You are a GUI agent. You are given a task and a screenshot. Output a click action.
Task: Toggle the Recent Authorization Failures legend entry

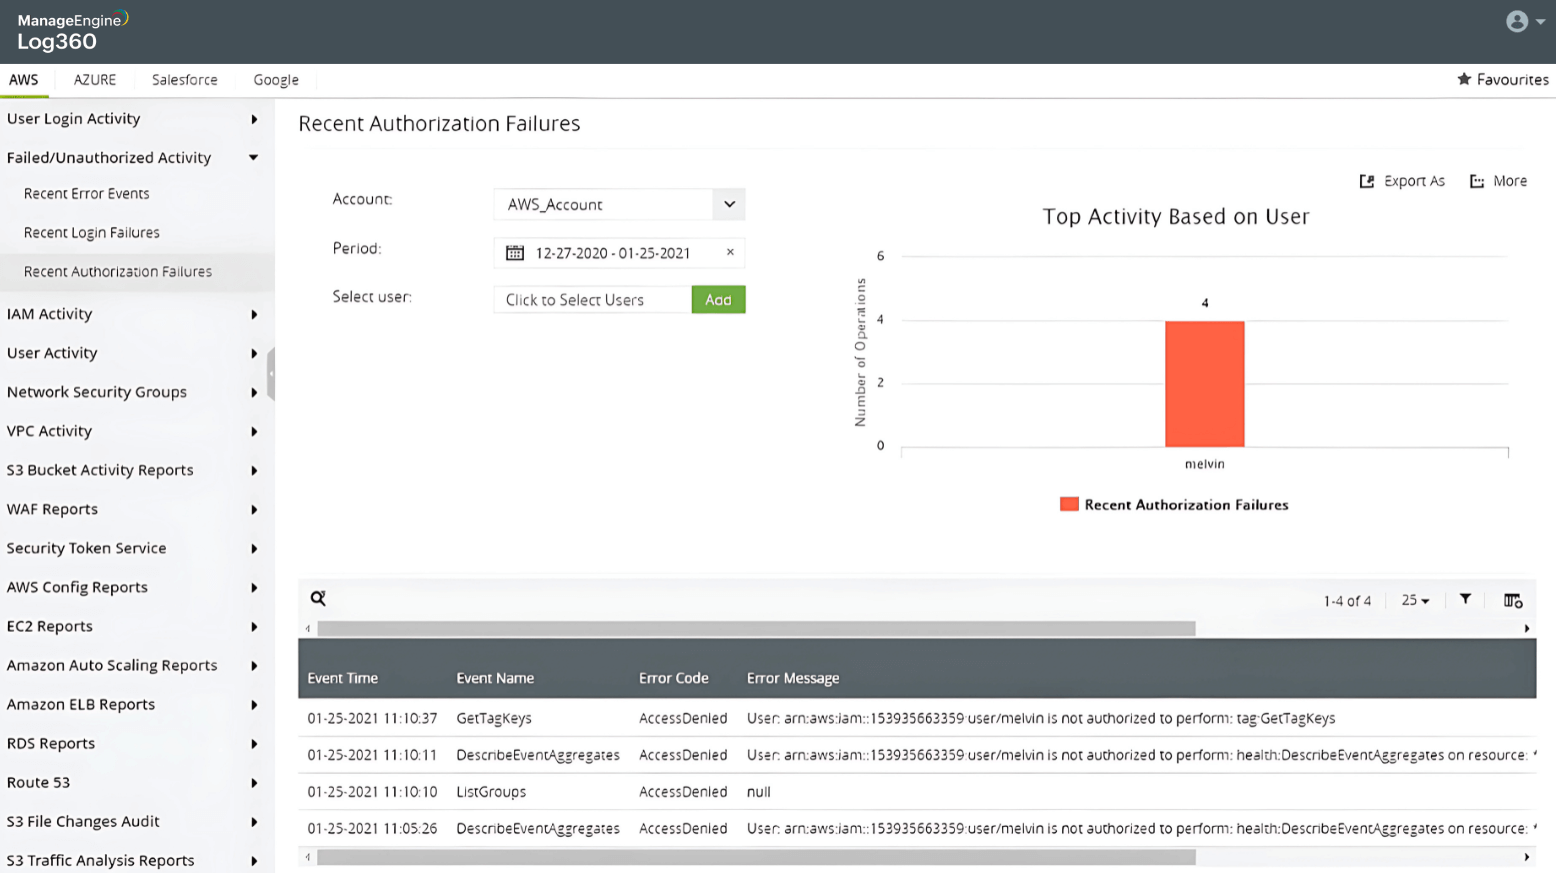[1174, 505]
